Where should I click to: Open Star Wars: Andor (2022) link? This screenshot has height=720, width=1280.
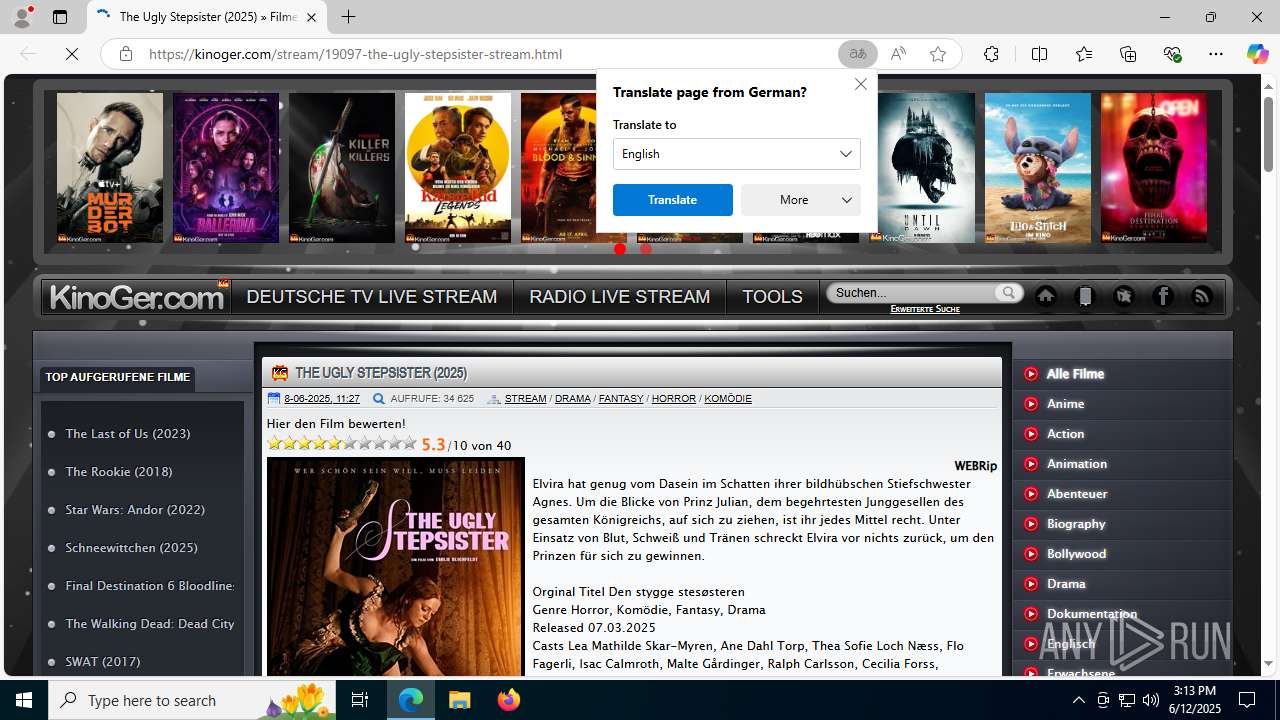pos(135,509)
